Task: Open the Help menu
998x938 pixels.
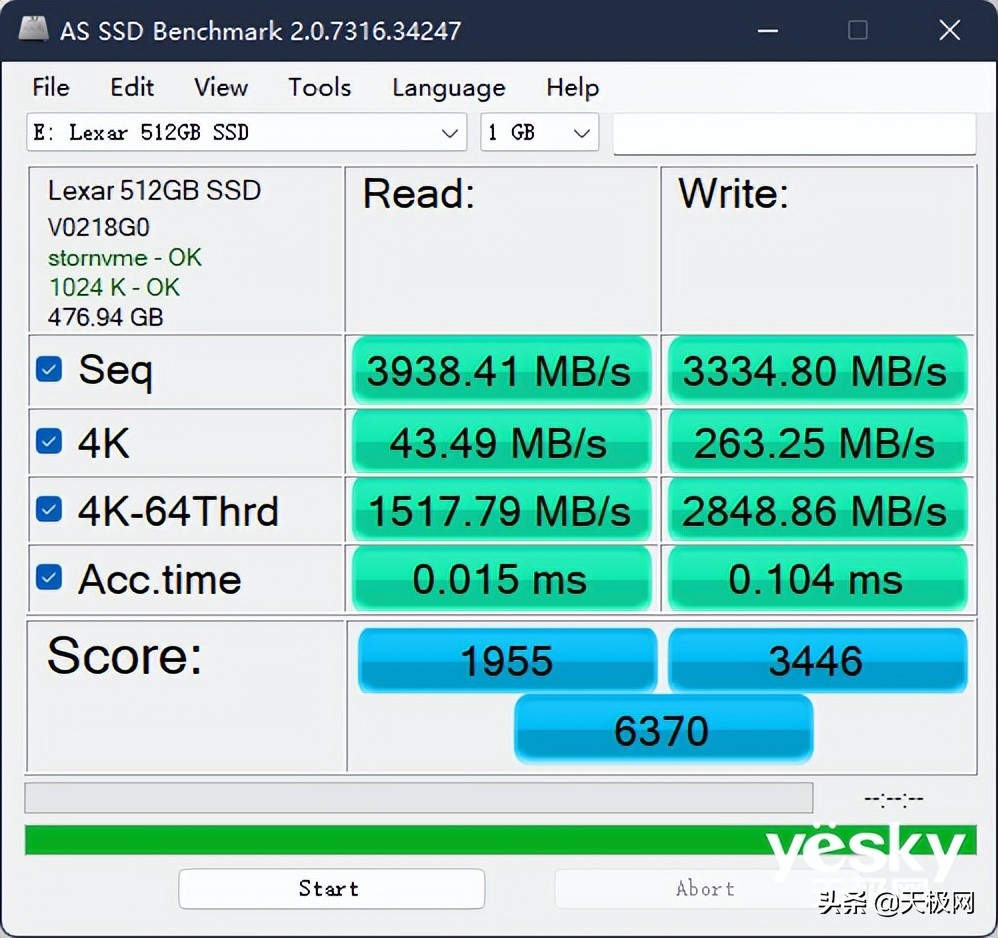Action: 572,88
